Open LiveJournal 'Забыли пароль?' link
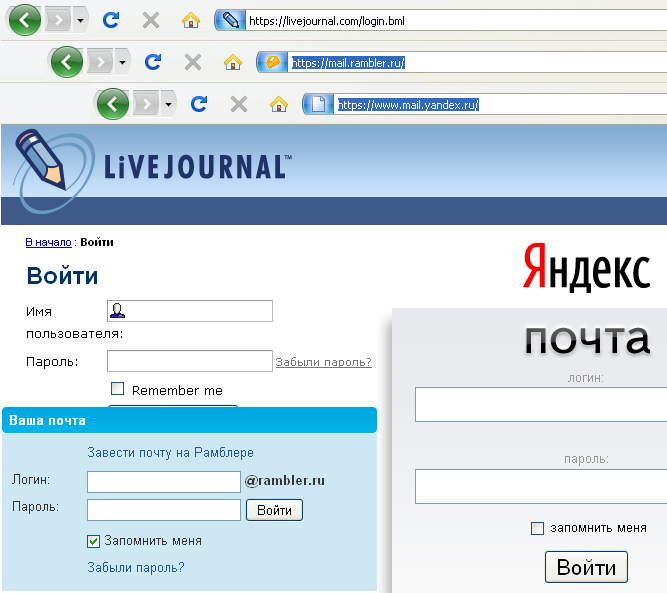The height and width of the screenshot is (593, 667). pos(324,362)
